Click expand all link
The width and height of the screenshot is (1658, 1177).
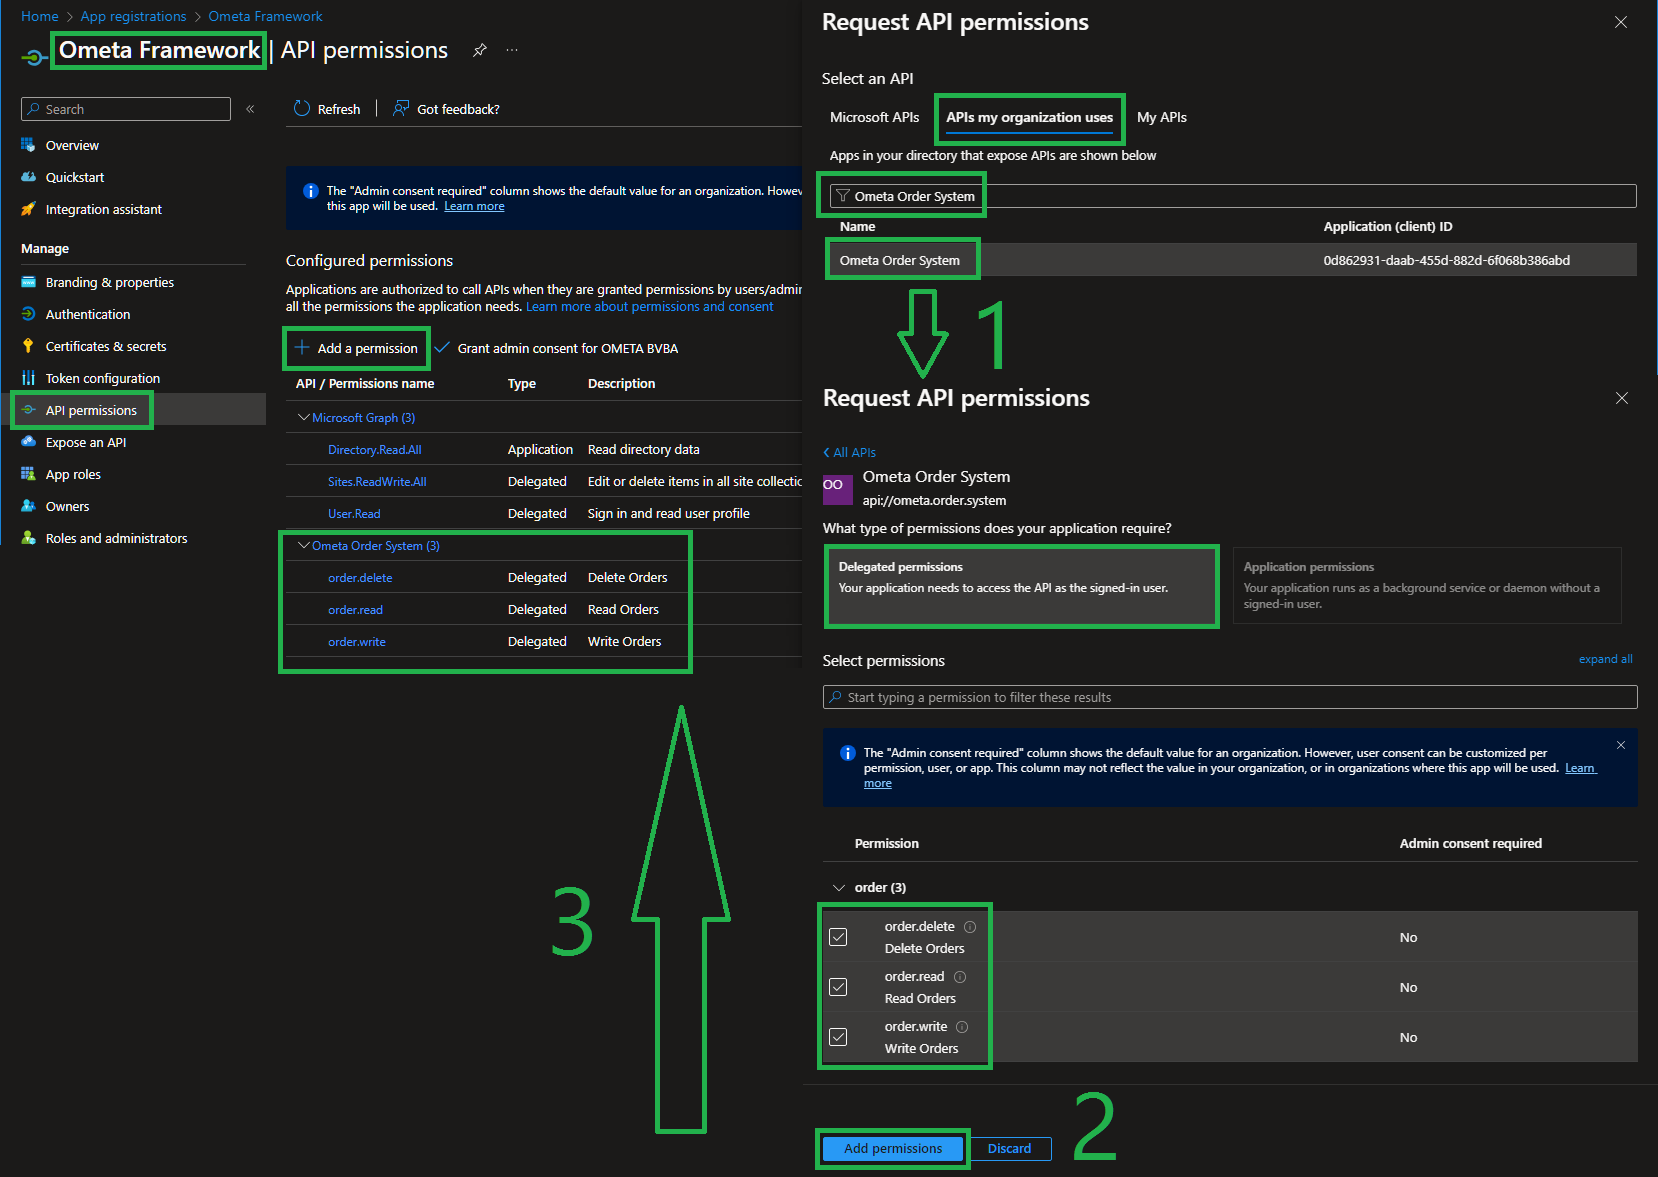click(x=1605, y=659)
